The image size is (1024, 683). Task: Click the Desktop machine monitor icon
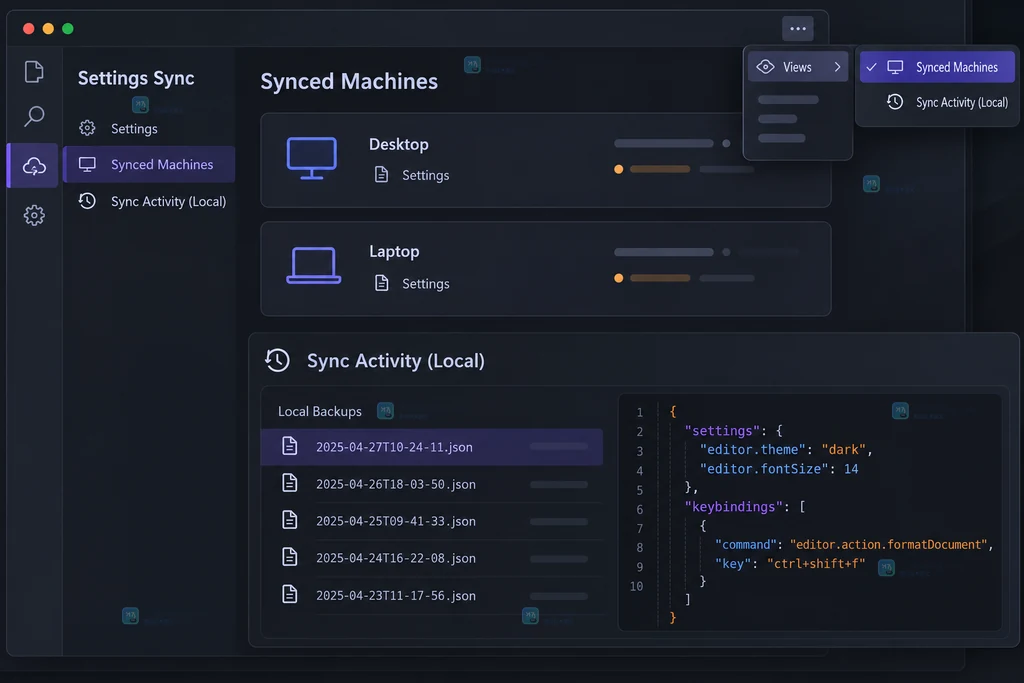(x=312, y=158)
